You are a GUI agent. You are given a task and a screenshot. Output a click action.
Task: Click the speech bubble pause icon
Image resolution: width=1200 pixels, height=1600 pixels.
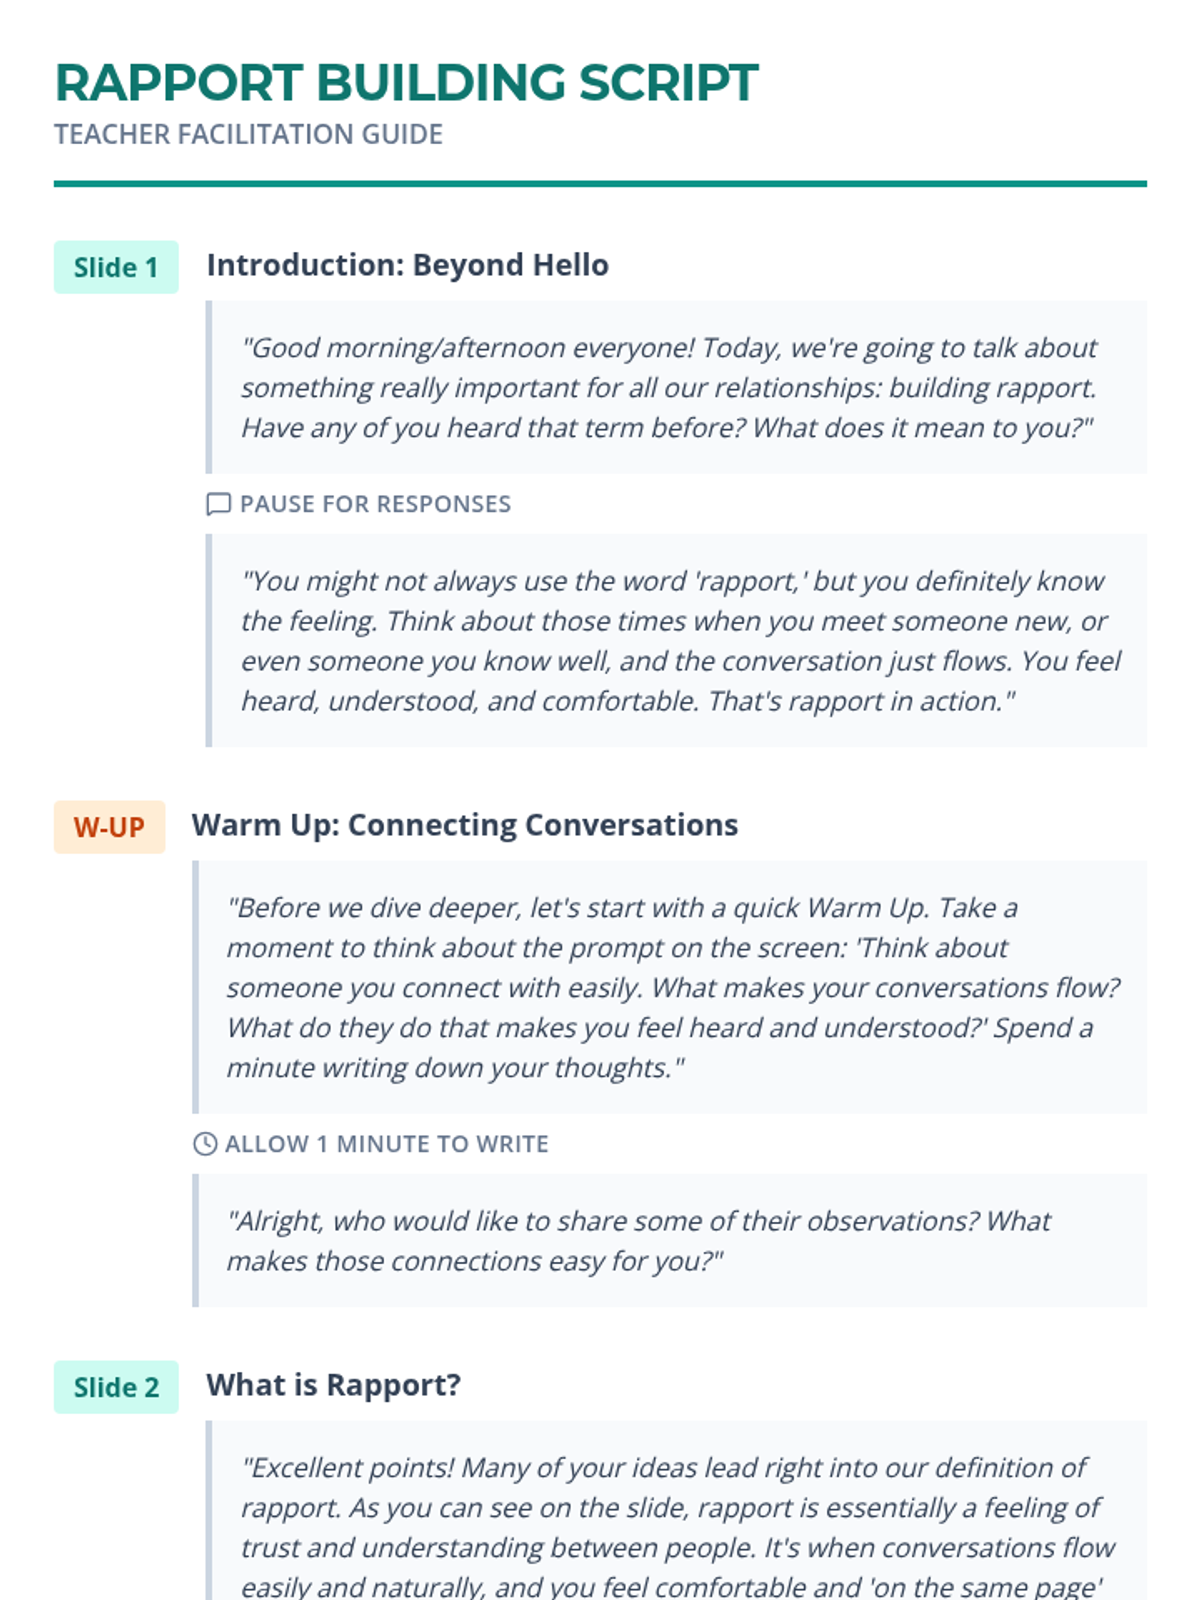(218, 504)
